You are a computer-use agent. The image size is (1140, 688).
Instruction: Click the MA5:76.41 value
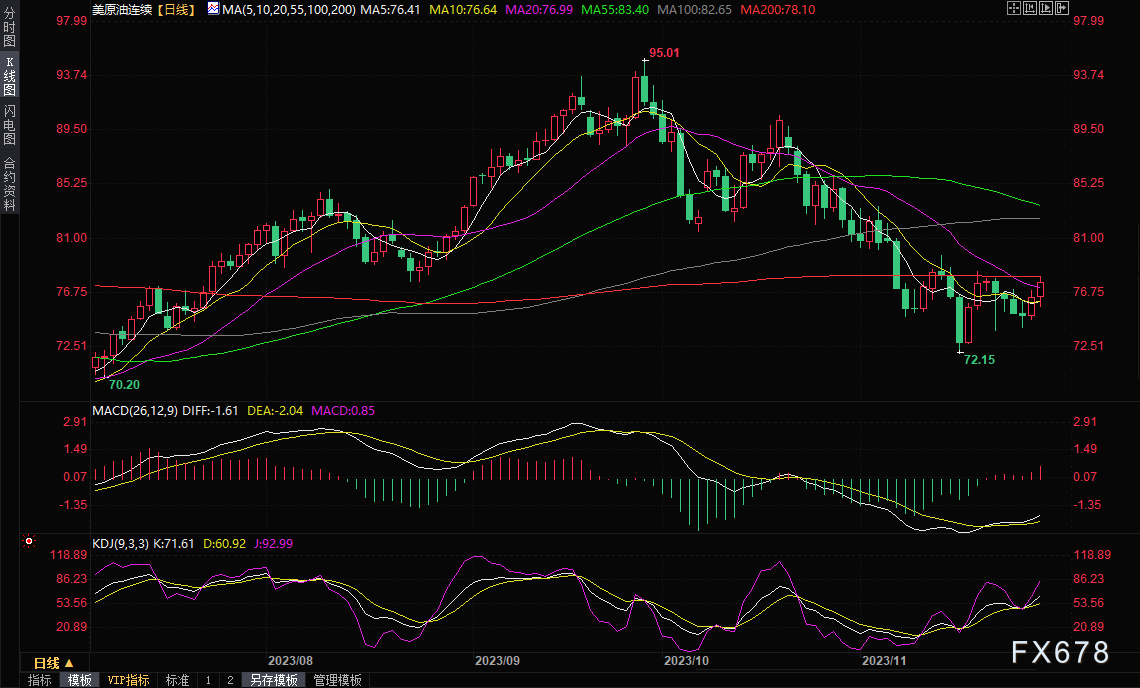pyautogui.click(x=390, y=9)
